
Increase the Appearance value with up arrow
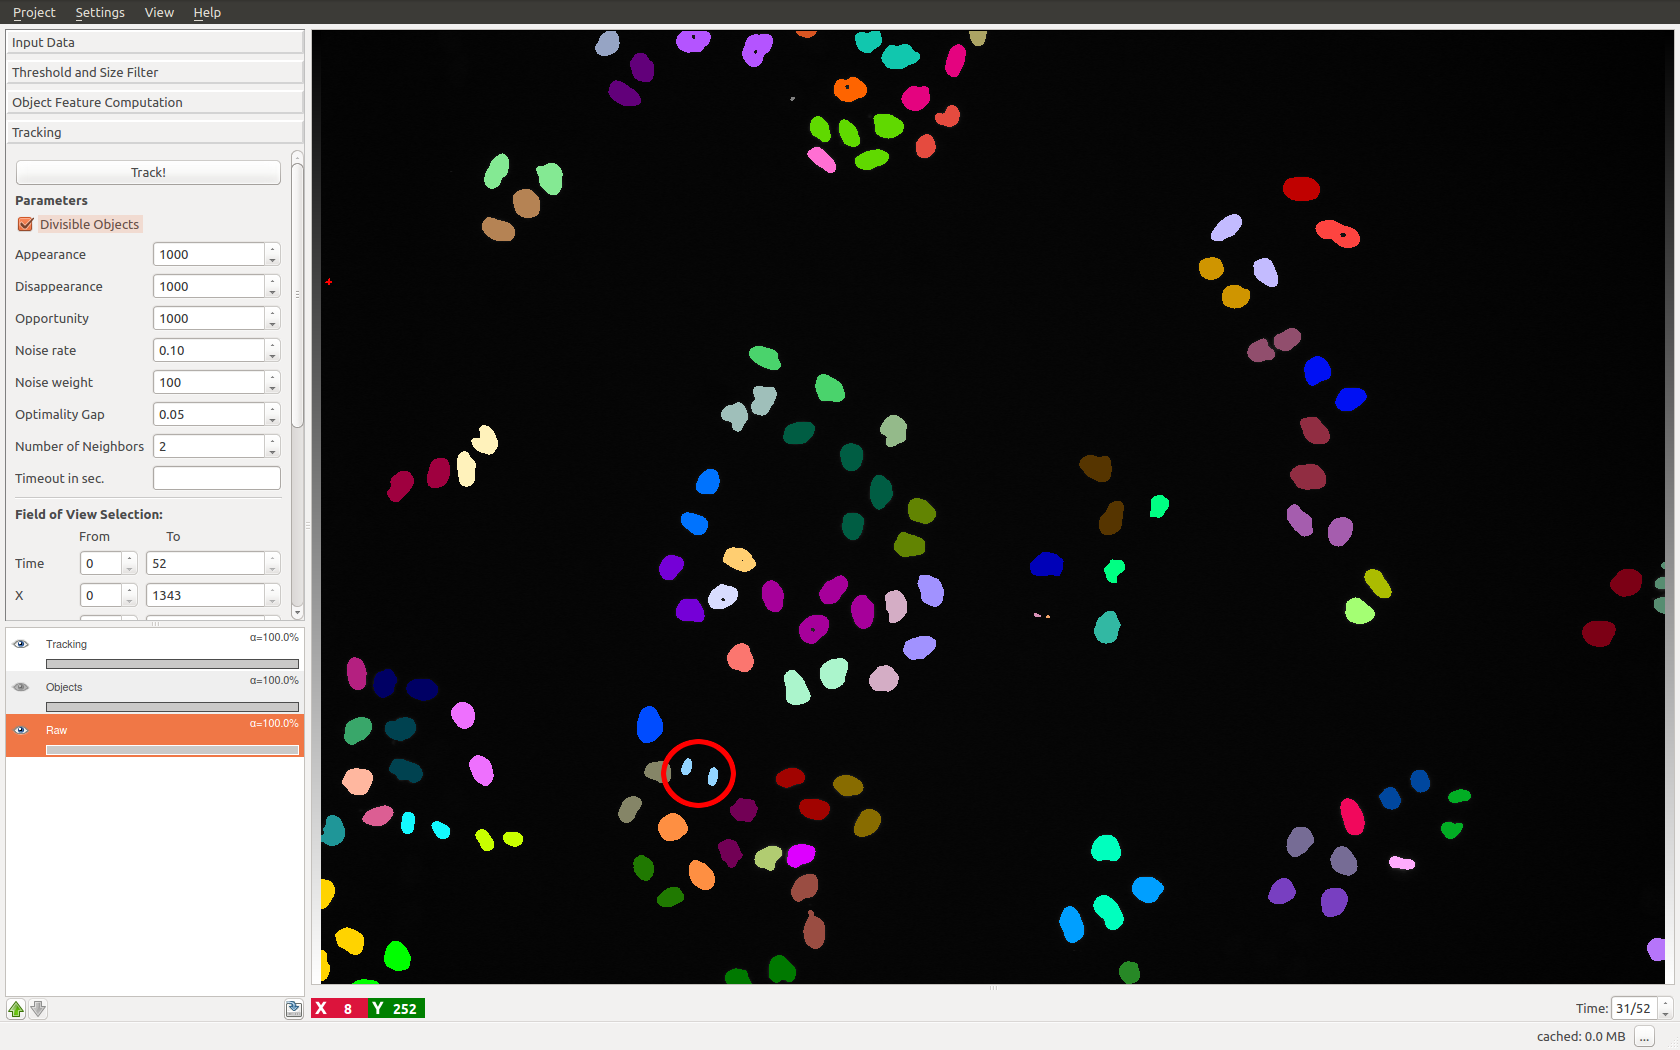[x=272, y=249]
